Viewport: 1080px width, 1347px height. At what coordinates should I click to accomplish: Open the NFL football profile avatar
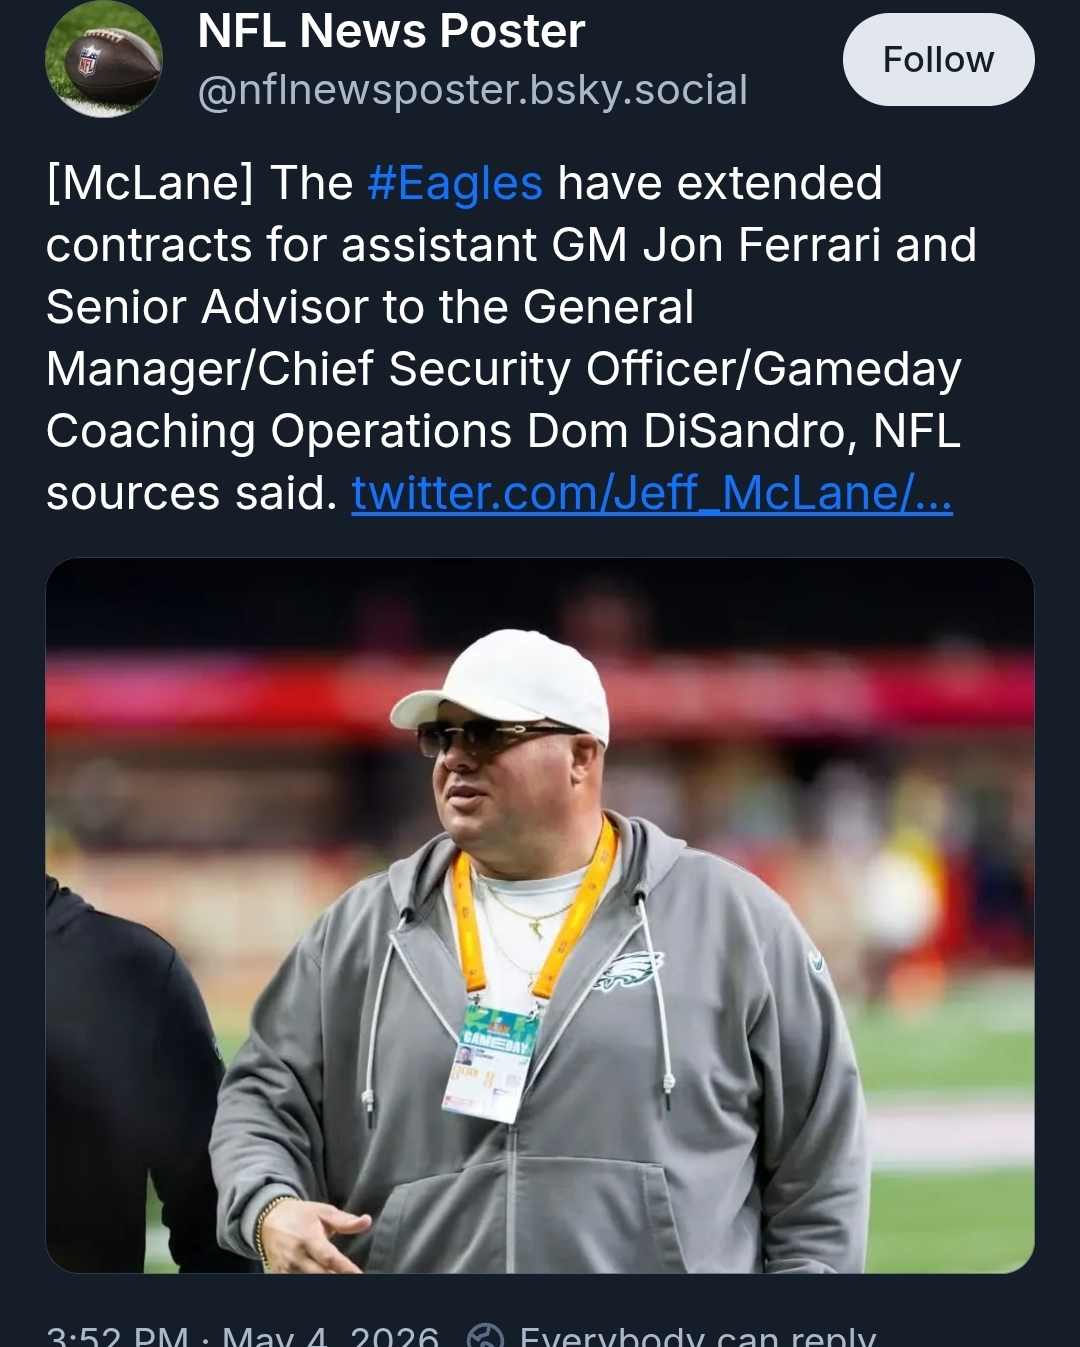[x=104, y=59]
